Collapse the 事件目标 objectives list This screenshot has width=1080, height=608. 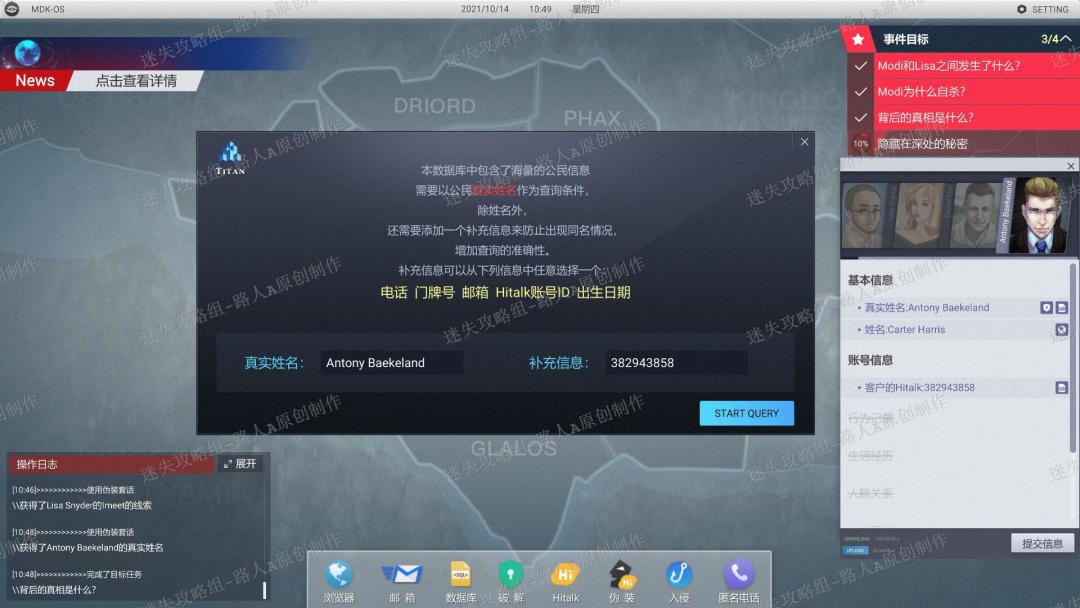[1066, 39]
